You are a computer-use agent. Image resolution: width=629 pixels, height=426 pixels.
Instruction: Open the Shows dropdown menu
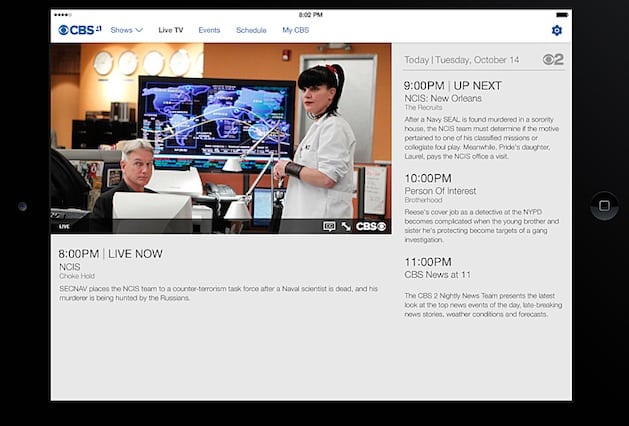(127, 30)
